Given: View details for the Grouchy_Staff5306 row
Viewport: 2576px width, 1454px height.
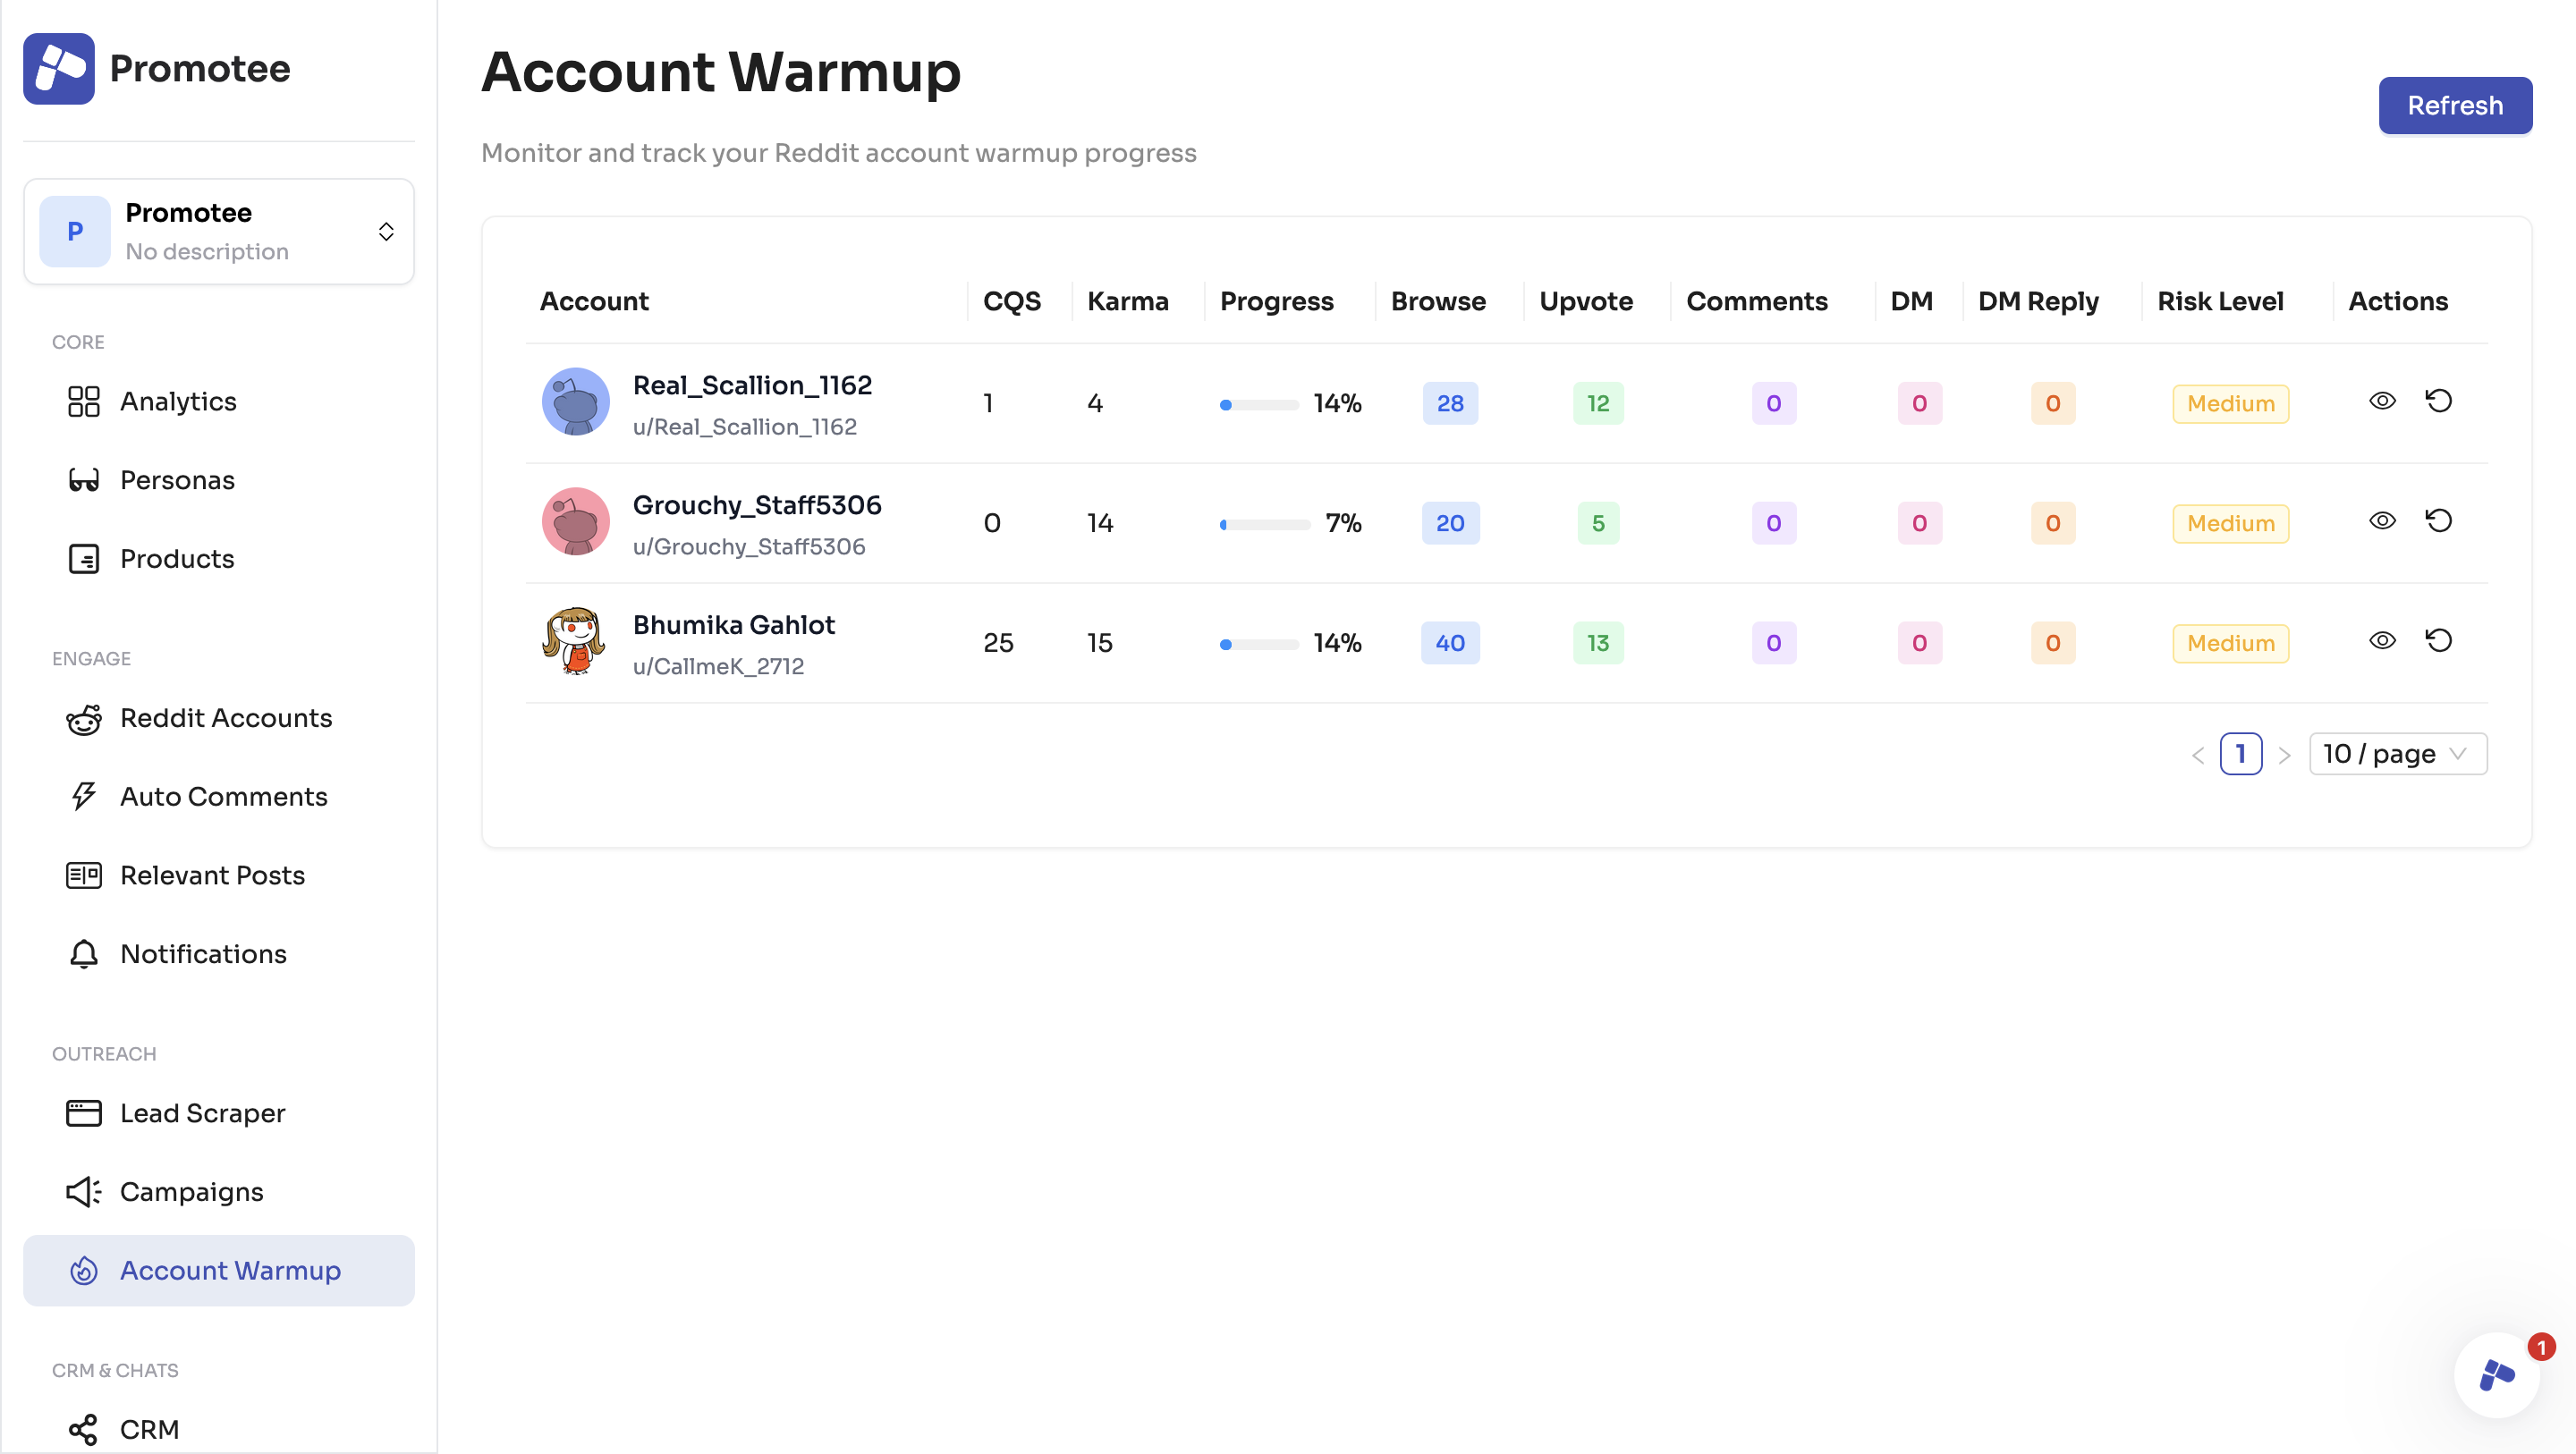Looking at the screenshot, I should coord(2383,521).
